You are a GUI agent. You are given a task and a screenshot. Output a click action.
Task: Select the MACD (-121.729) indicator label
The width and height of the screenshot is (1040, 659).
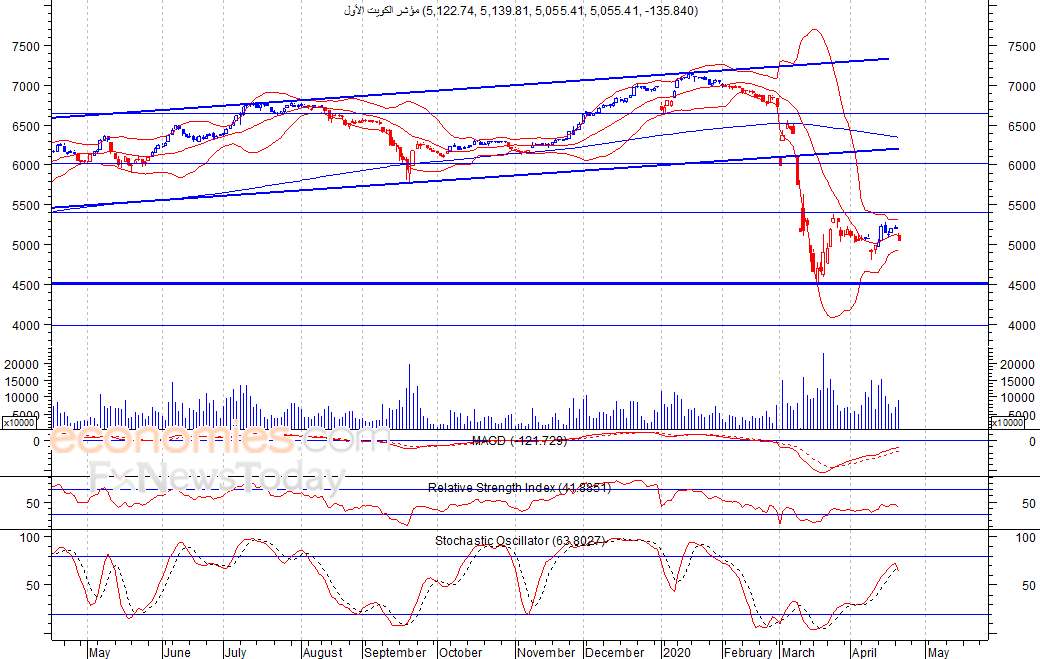point(519,441)
